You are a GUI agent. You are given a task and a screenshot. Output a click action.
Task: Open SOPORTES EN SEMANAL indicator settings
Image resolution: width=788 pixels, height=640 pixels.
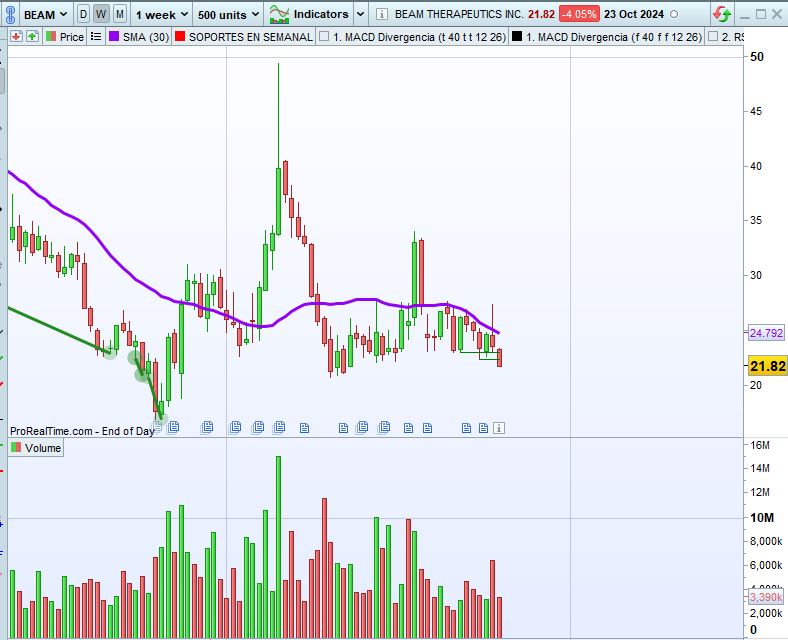(x=250, y=37)
